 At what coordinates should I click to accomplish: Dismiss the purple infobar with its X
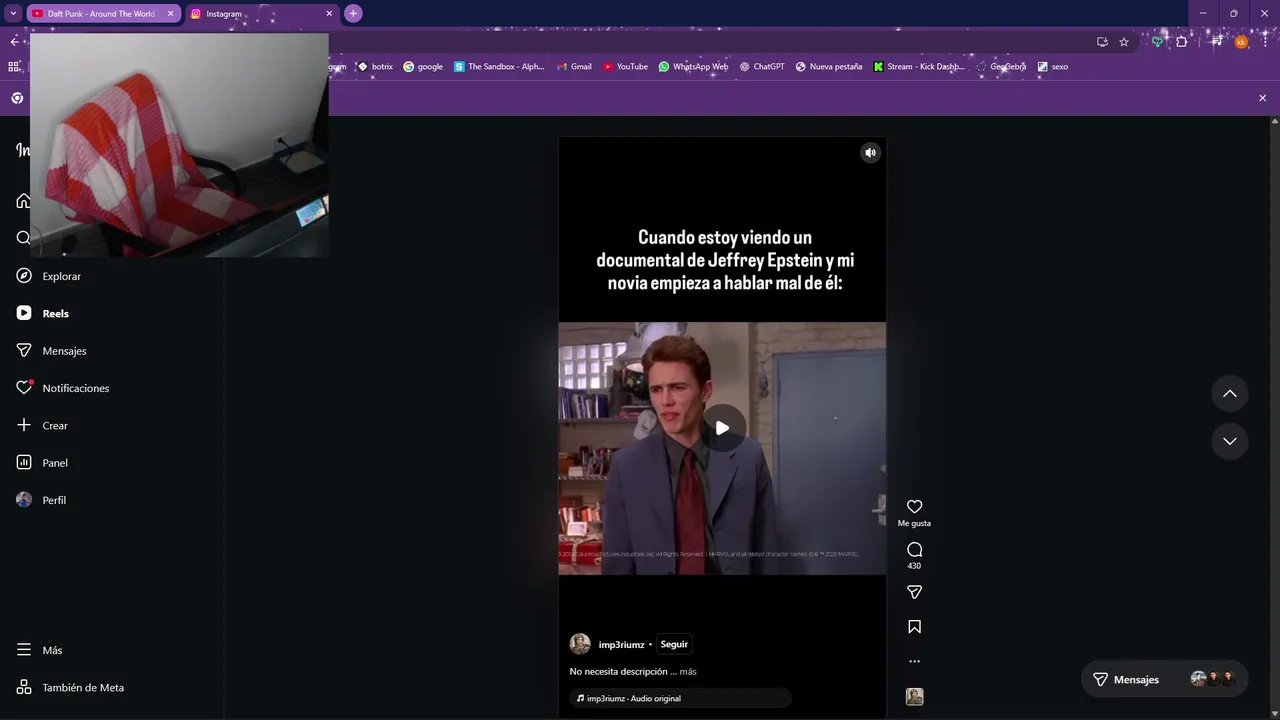pos(1262,98)
